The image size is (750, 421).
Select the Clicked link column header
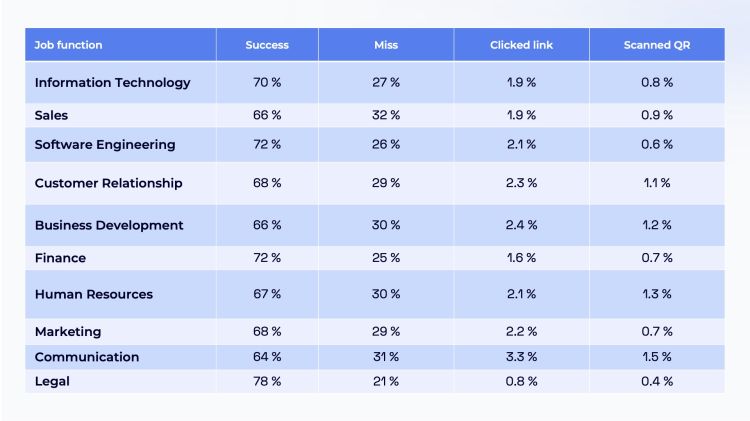[x=521, y=45]
